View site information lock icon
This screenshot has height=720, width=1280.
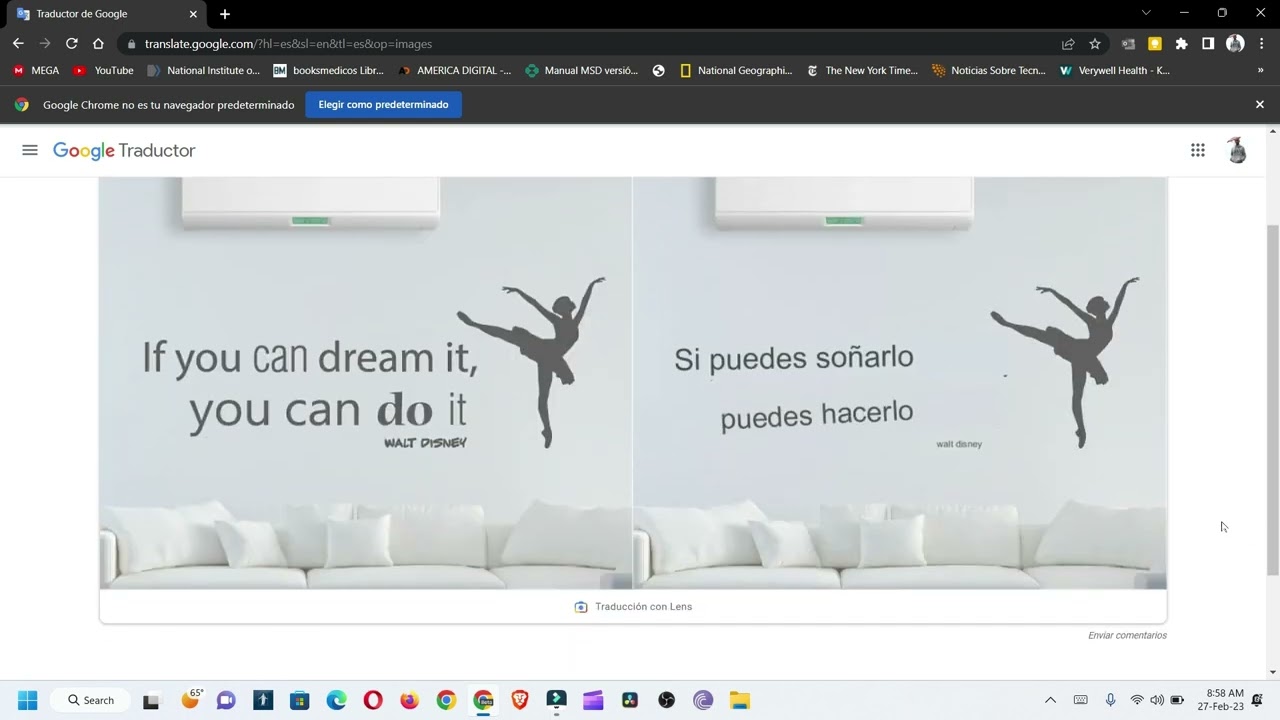point(131,44)
